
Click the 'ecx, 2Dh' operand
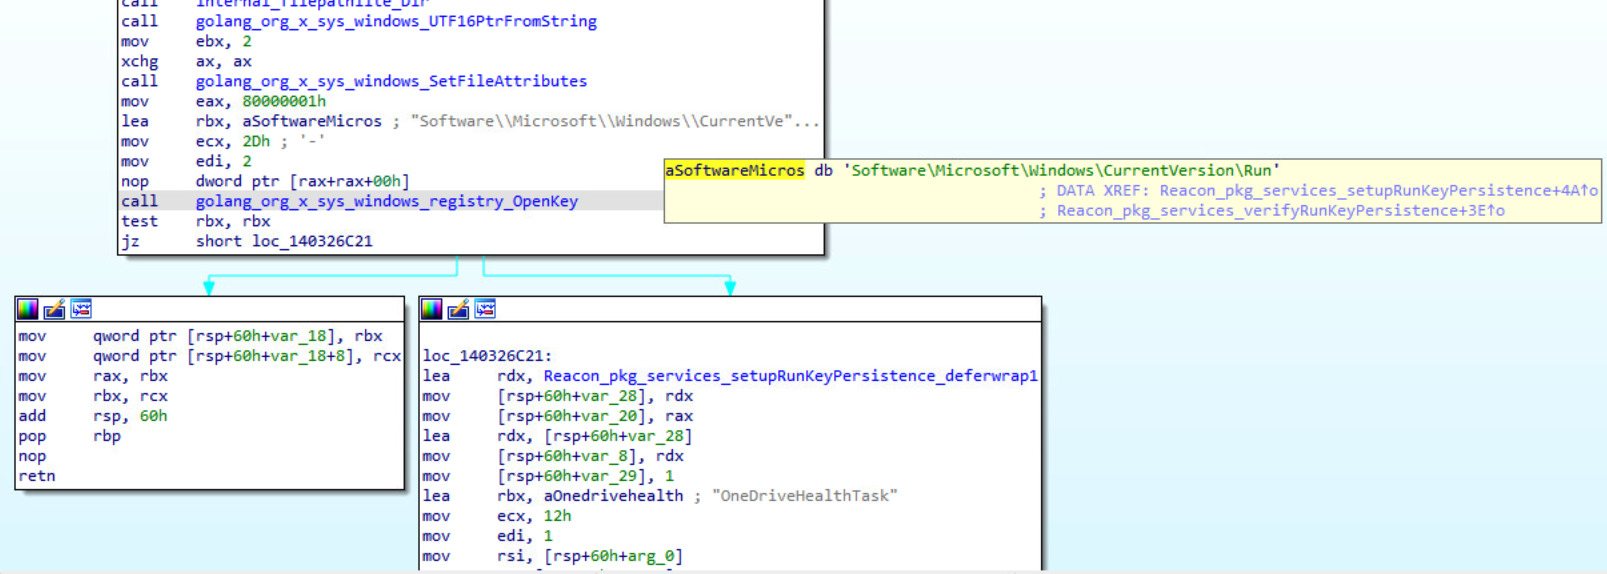(x=232, y=141)
